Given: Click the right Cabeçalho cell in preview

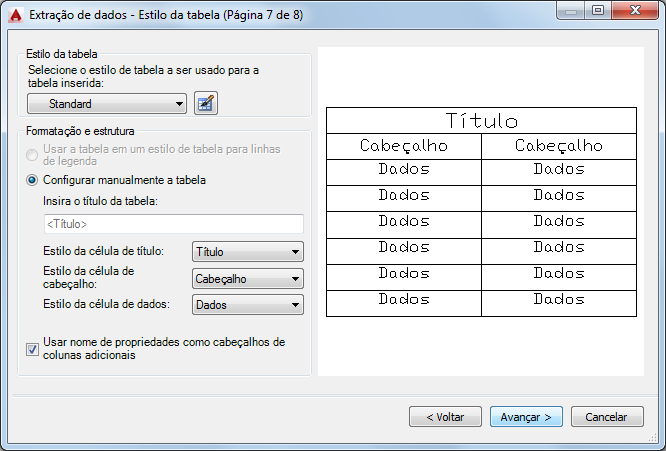Looking at the screenshot, I should pyautogui.click(x=558, y=147).
